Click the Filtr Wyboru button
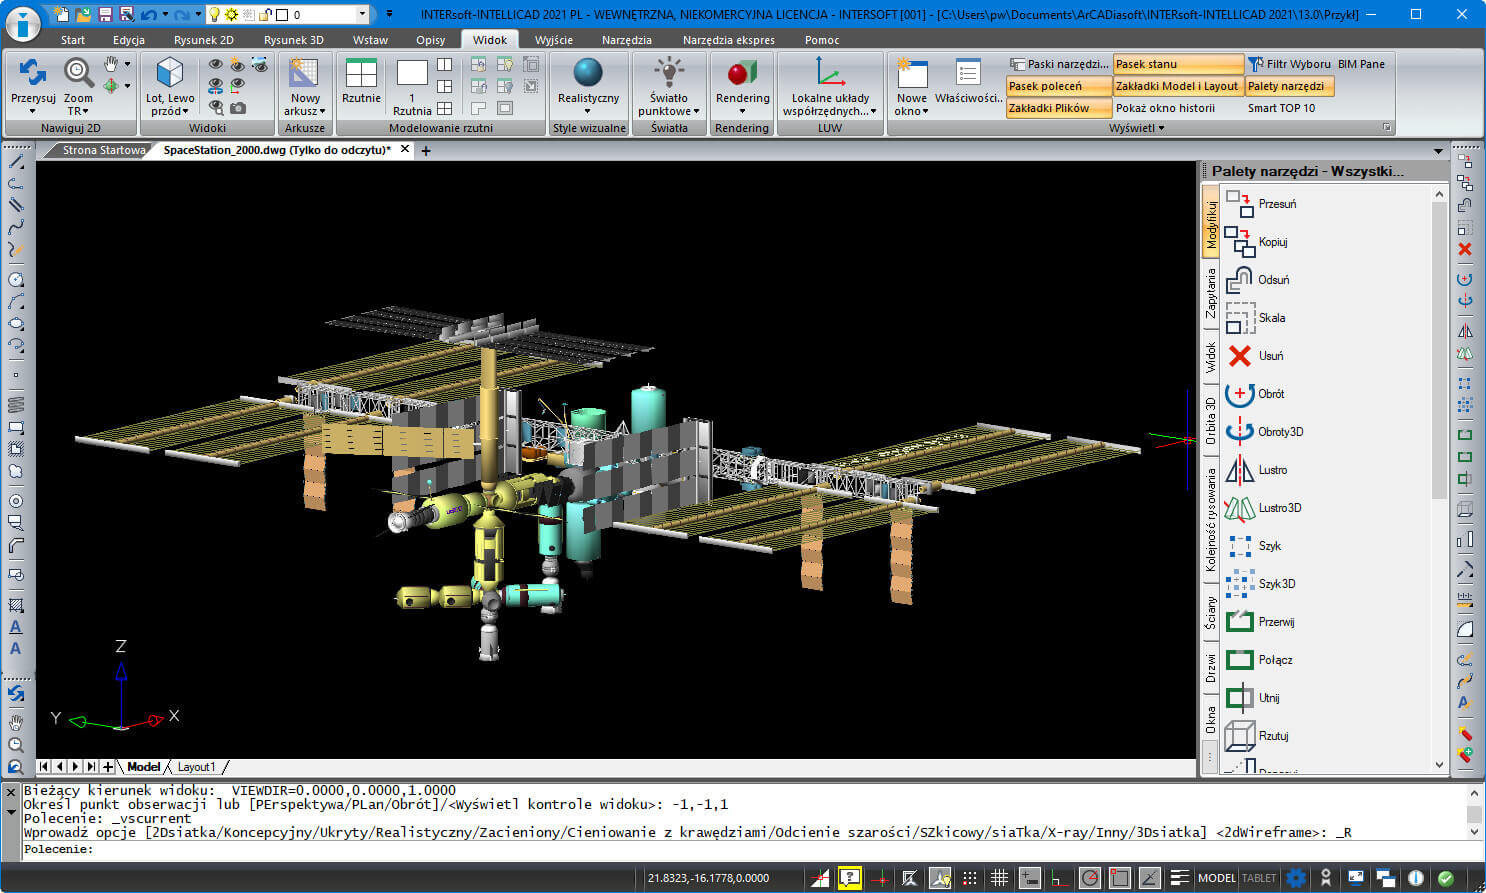 tap(1290, 64)
